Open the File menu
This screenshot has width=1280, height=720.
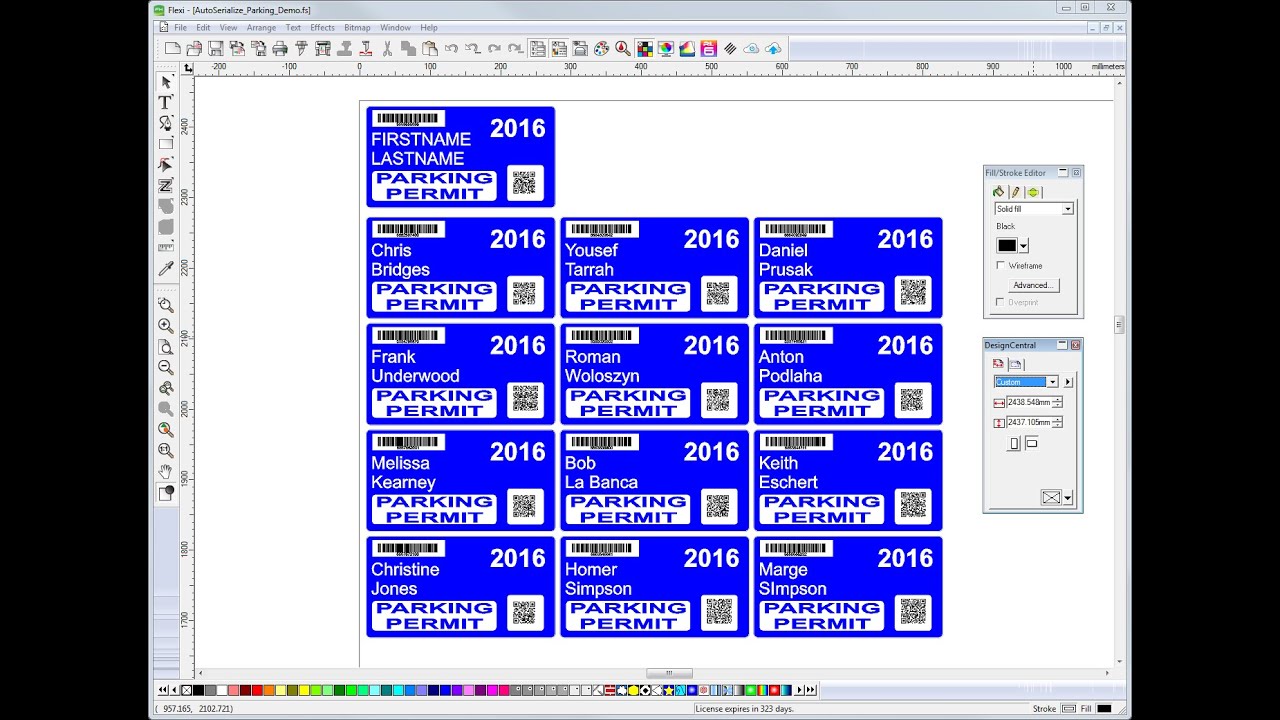click(x=181, y=28)
